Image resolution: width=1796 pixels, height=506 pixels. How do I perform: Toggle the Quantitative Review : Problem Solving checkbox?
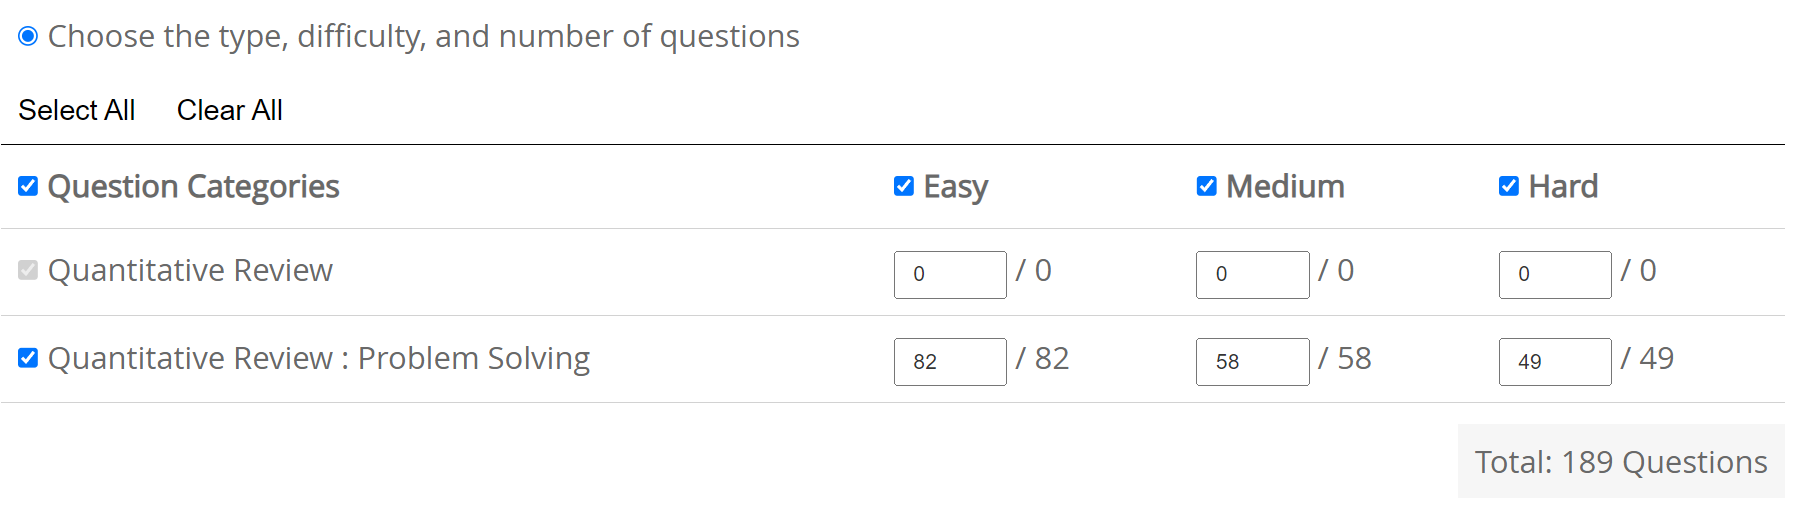28,358
